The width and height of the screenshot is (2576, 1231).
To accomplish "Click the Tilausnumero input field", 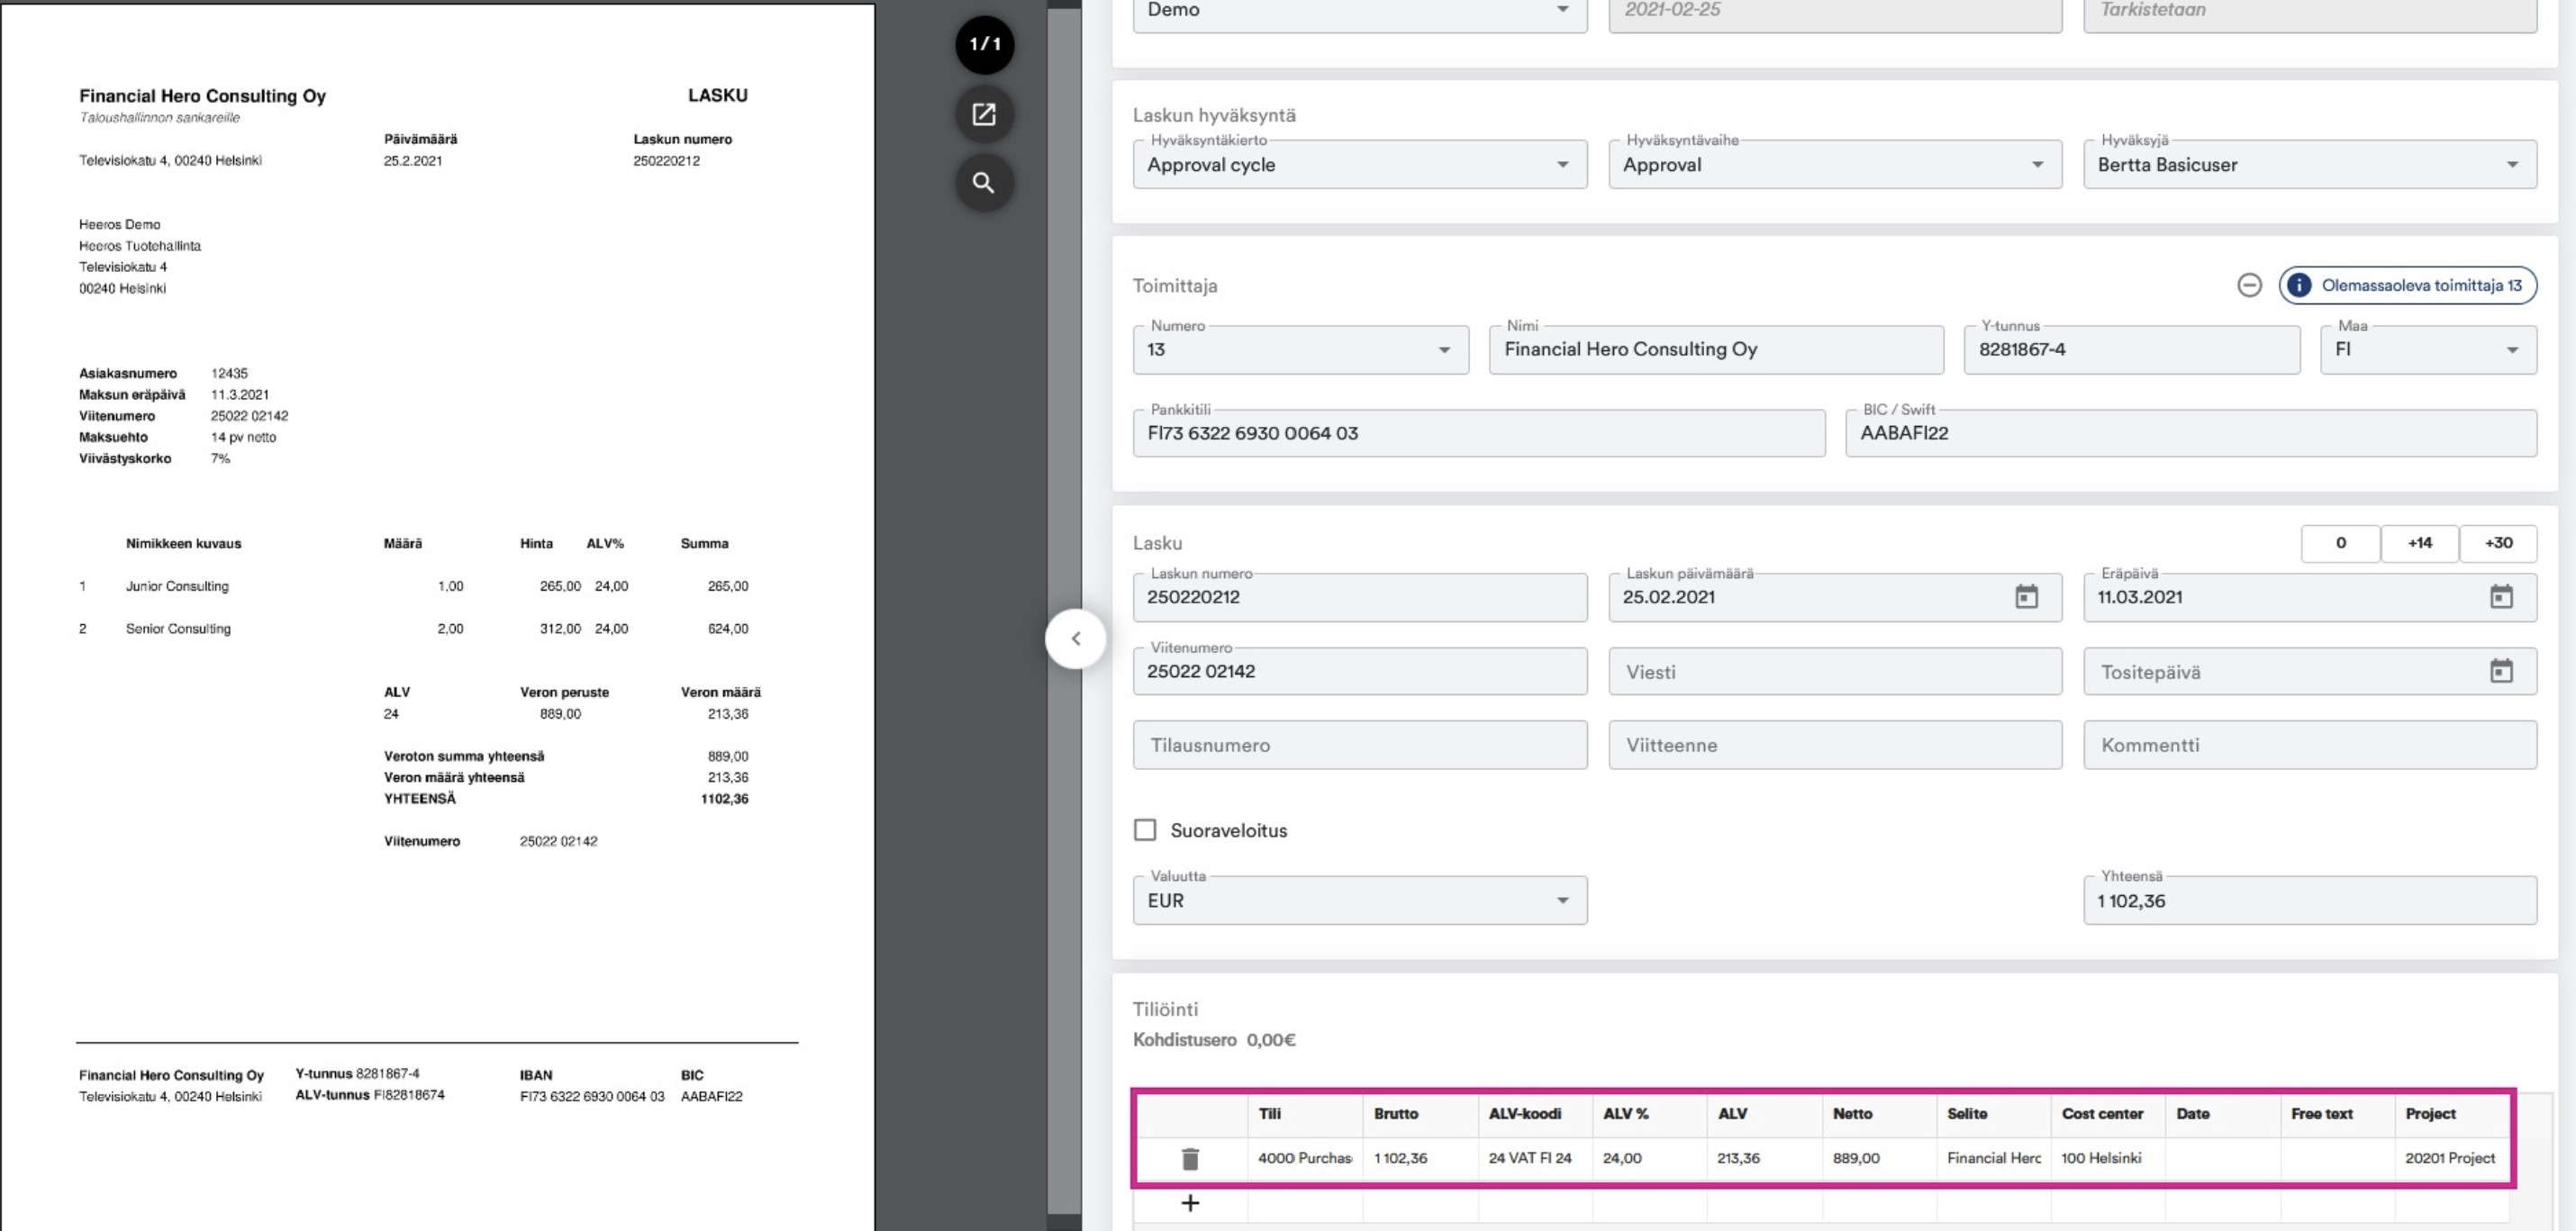I will click(x=1359, y=745).
